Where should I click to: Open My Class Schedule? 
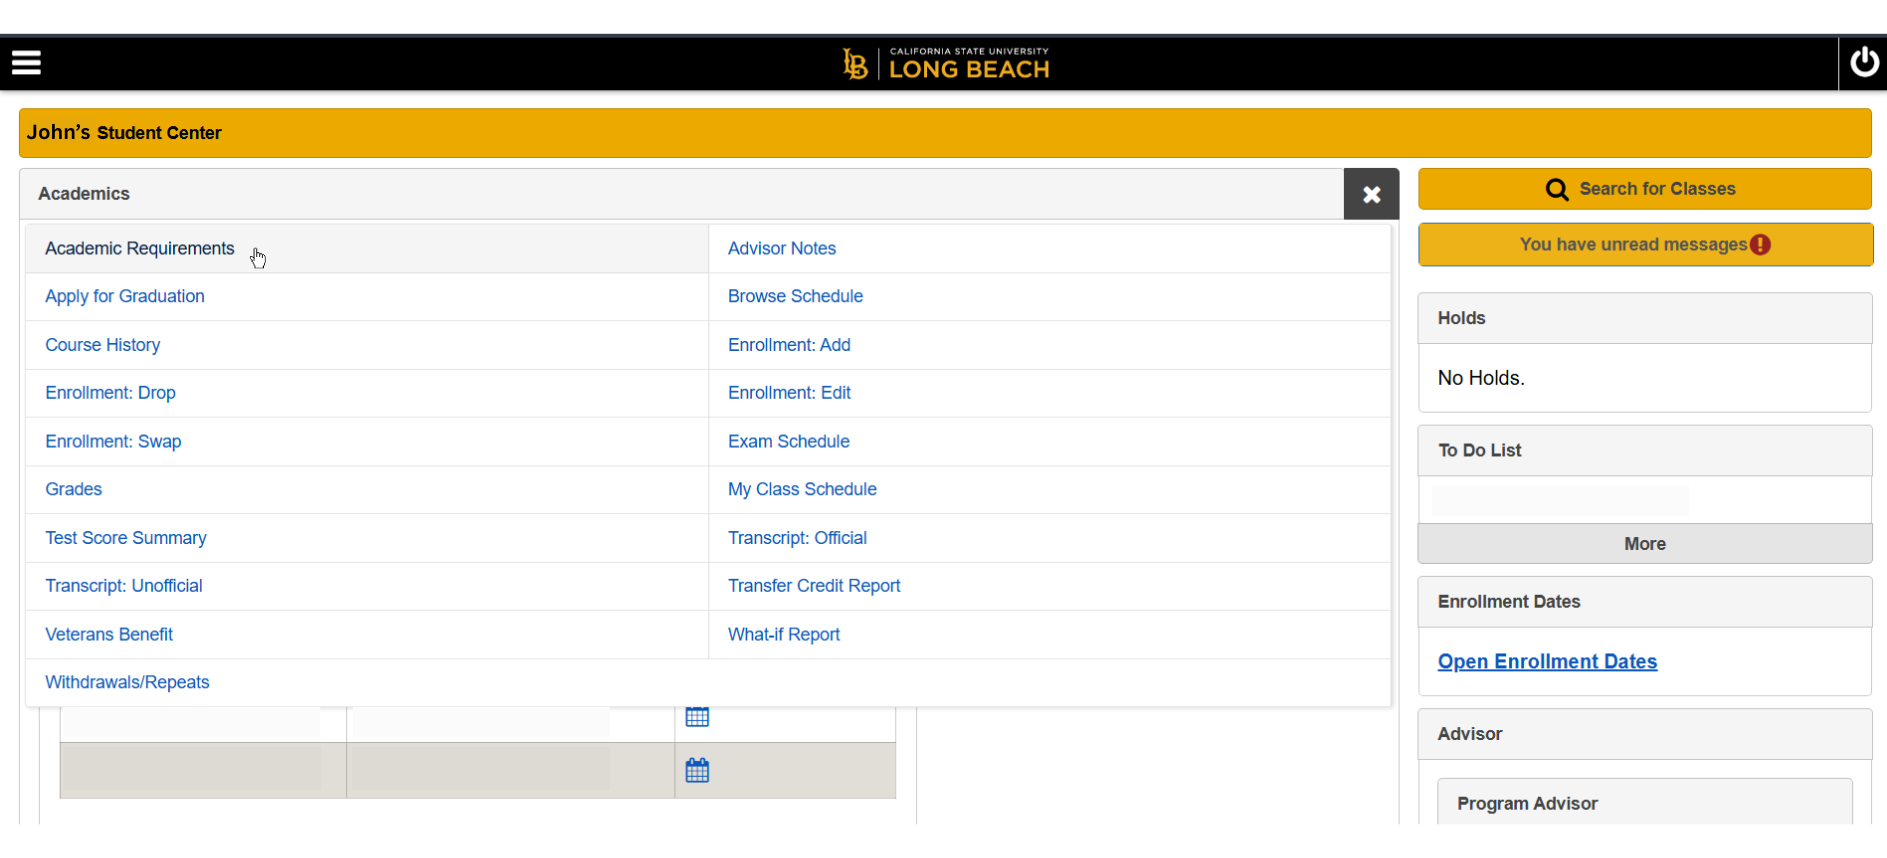[x=802, y=490]
